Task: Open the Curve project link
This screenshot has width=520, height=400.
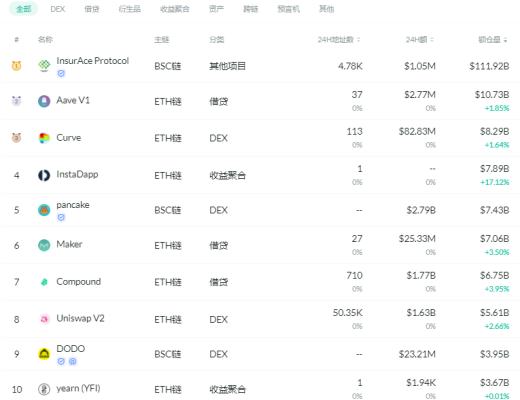Action: point(69,137)
